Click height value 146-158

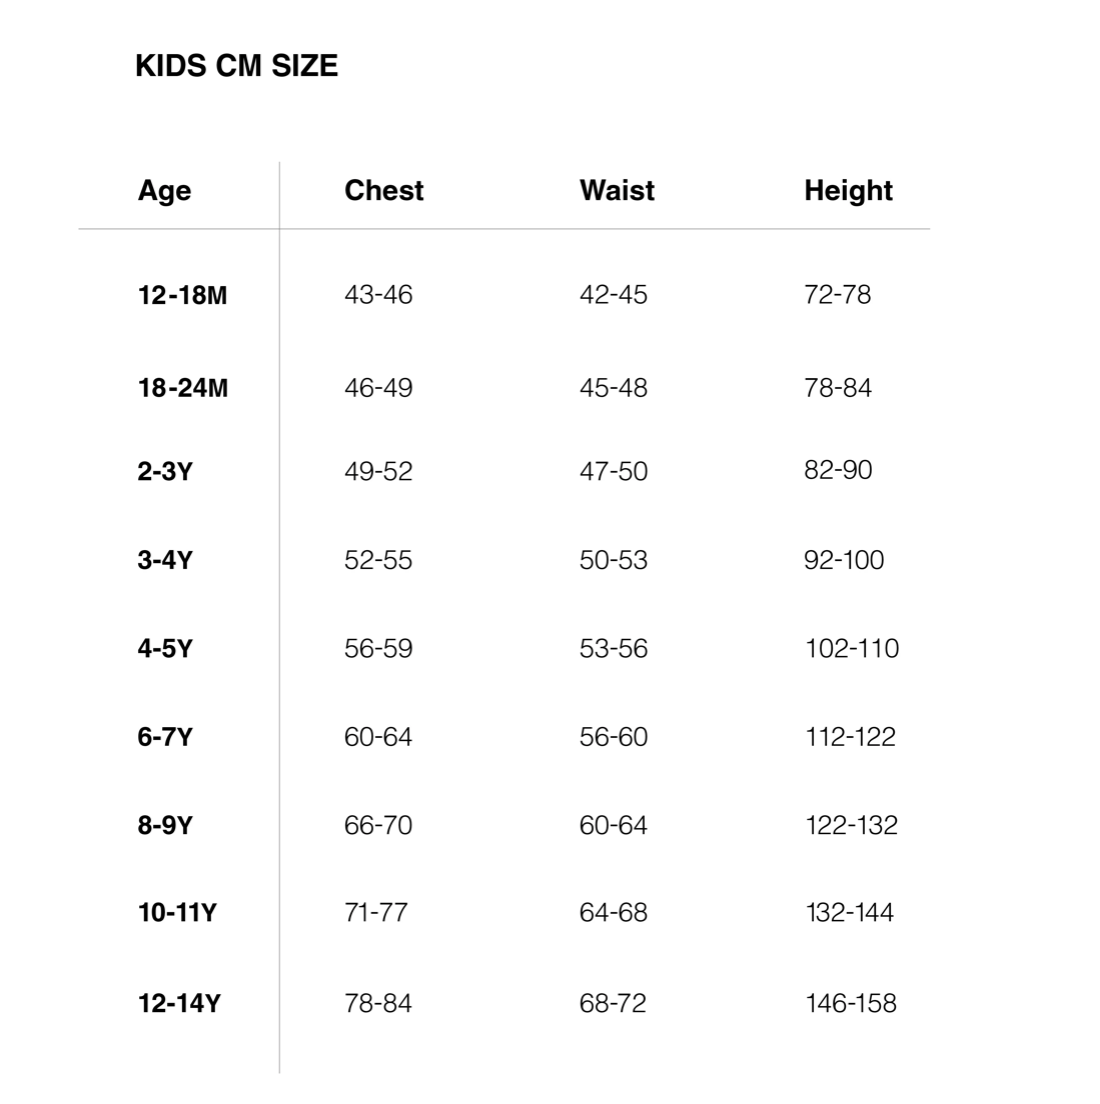coord(851,1003)
